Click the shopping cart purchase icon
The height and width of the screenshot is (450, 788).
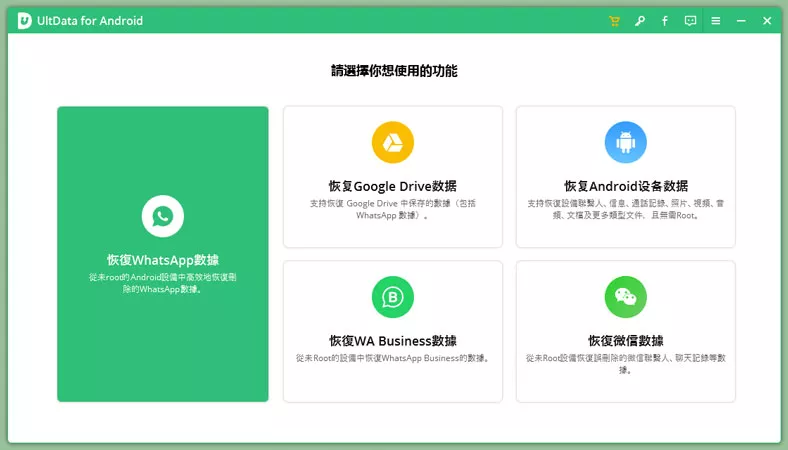[614, 21]
